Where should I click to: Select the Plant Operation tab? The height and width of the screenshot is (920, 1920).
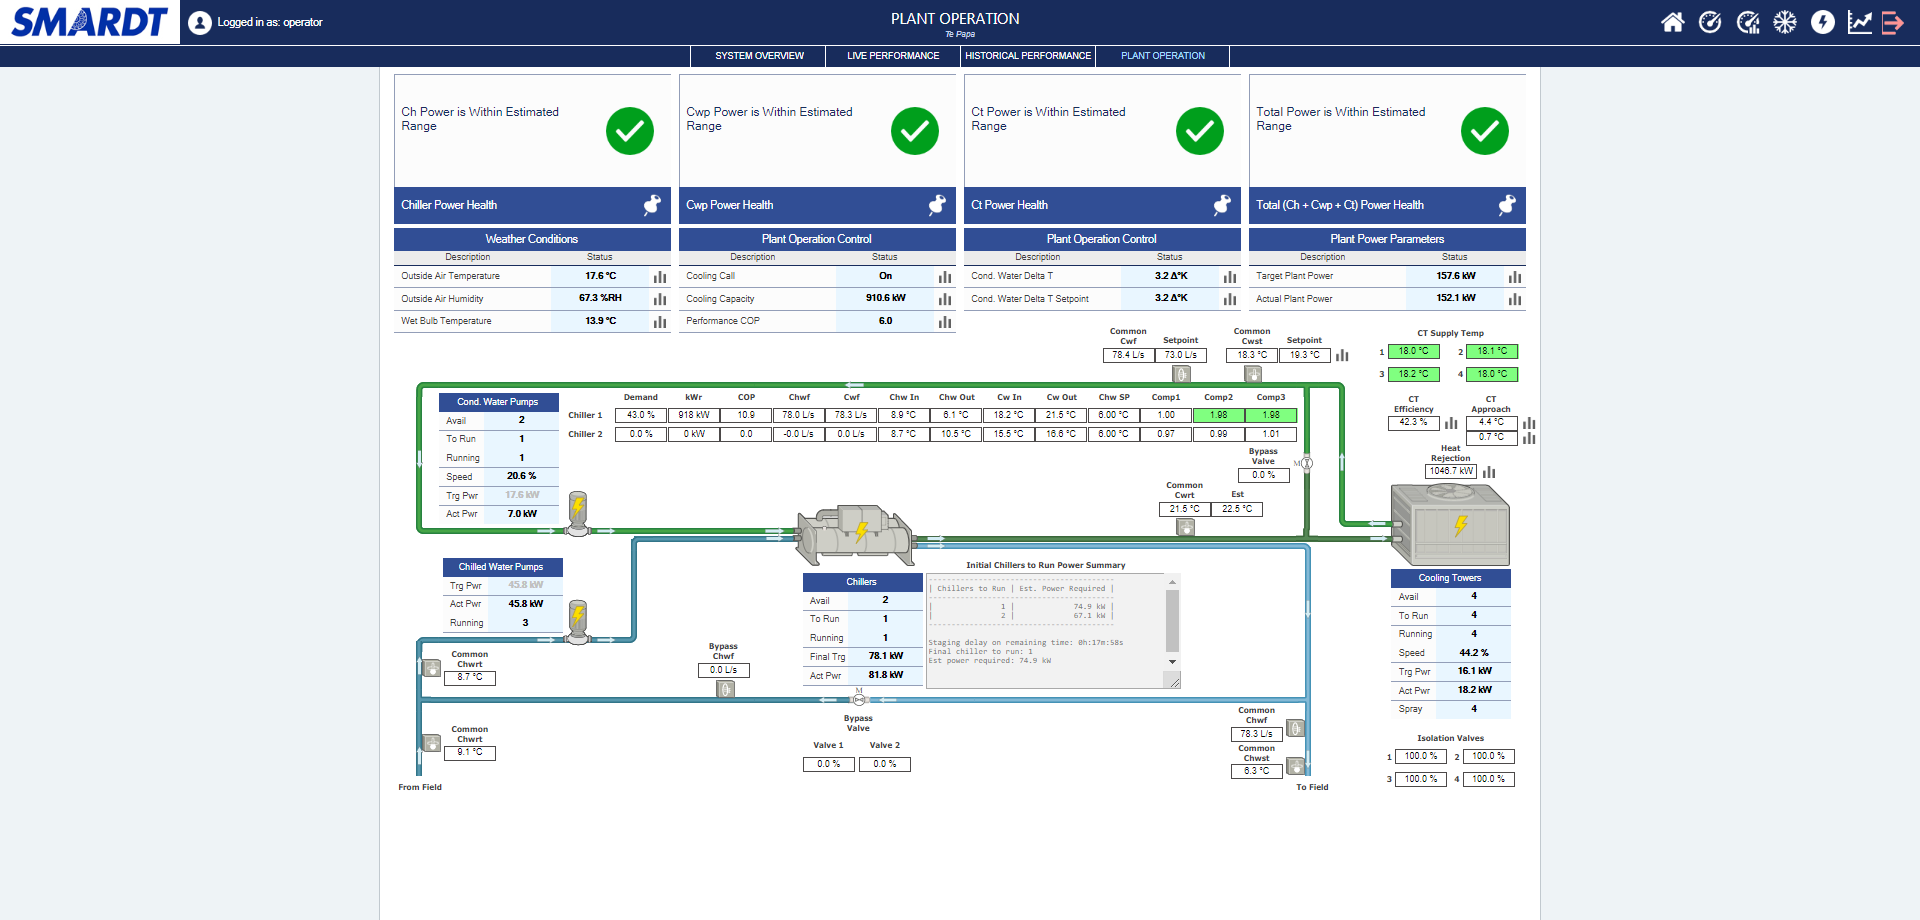coord(1163,56)
